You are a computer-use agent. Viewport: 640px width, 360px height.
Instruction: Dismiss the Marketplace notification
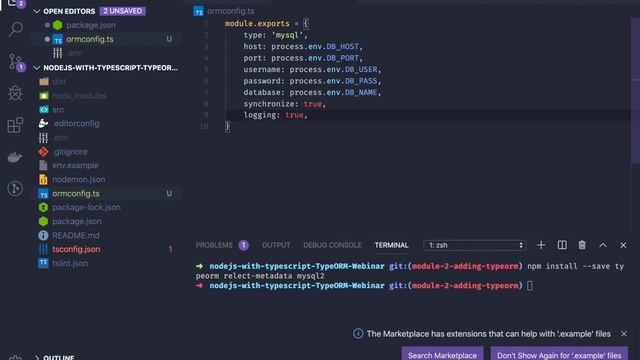click(624, 333)
